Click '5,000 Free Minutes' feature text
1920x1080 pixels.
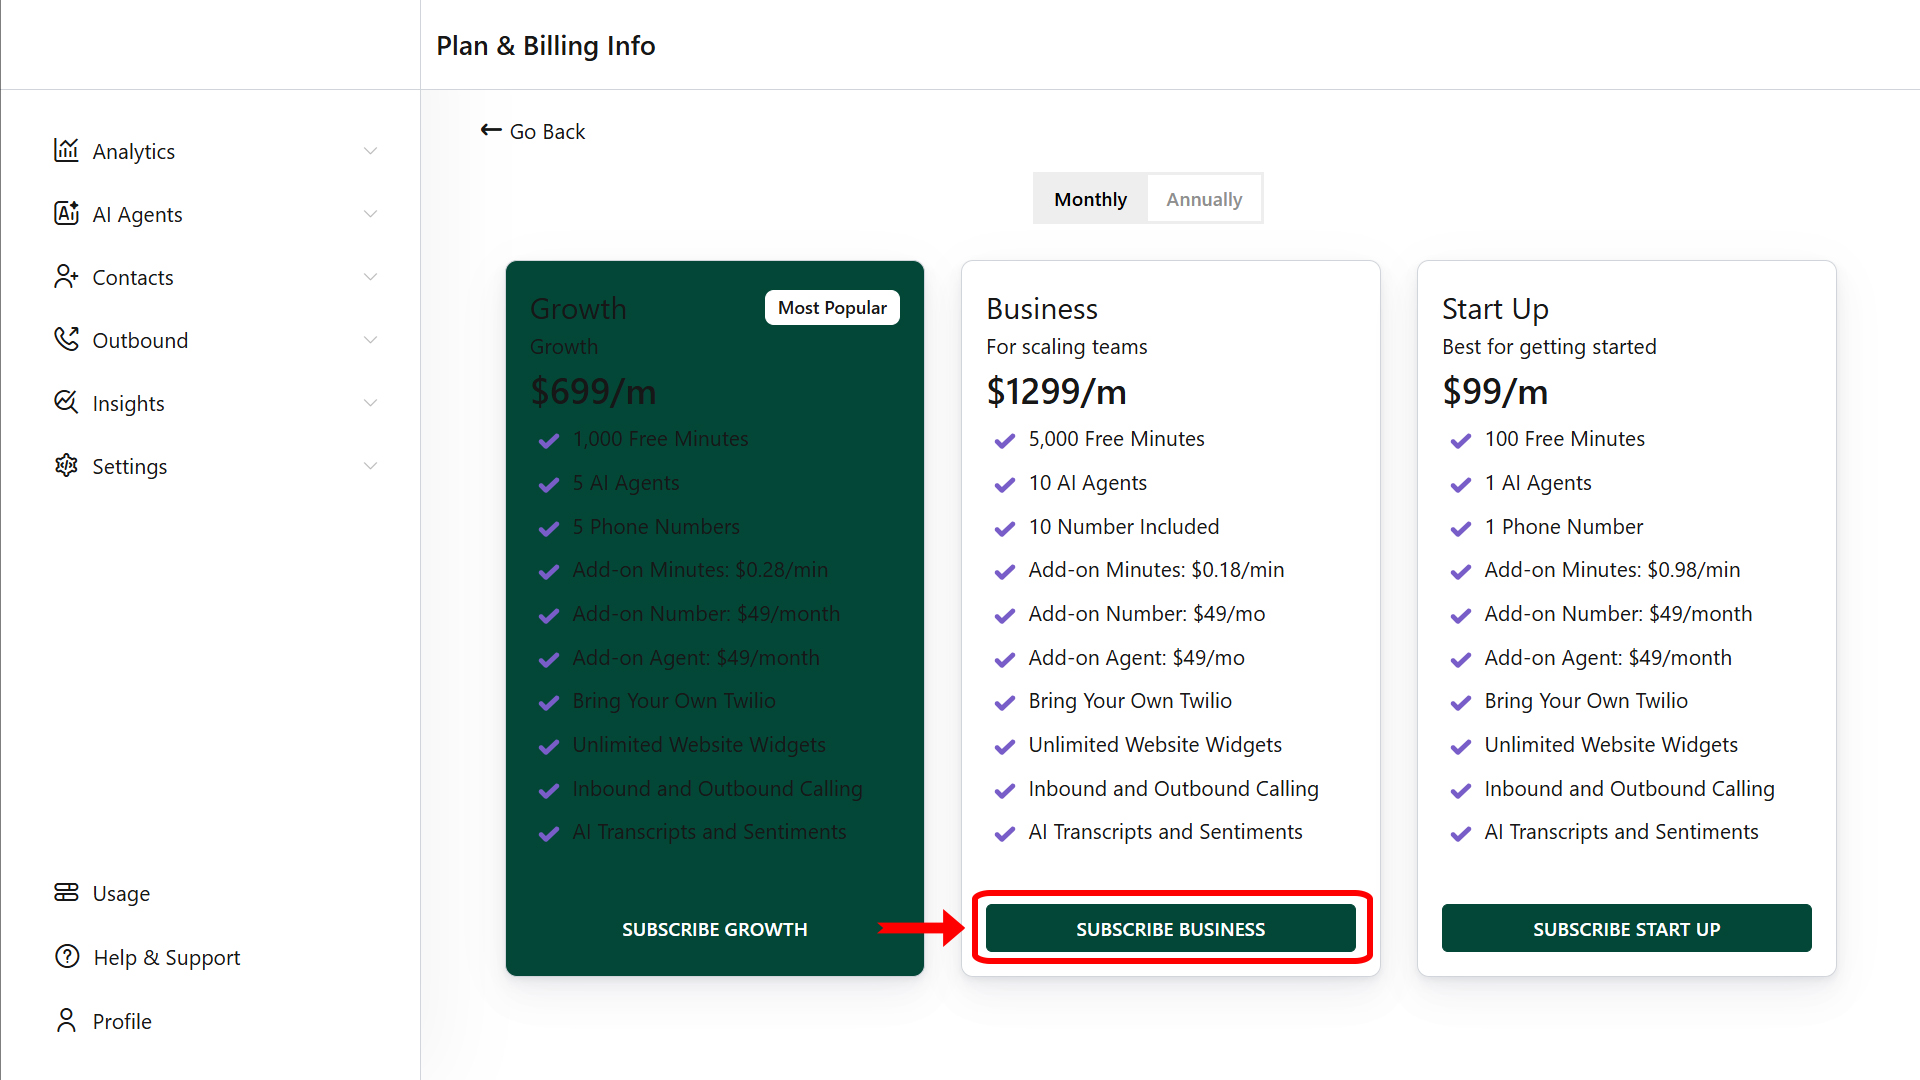tap(1116, 438)
